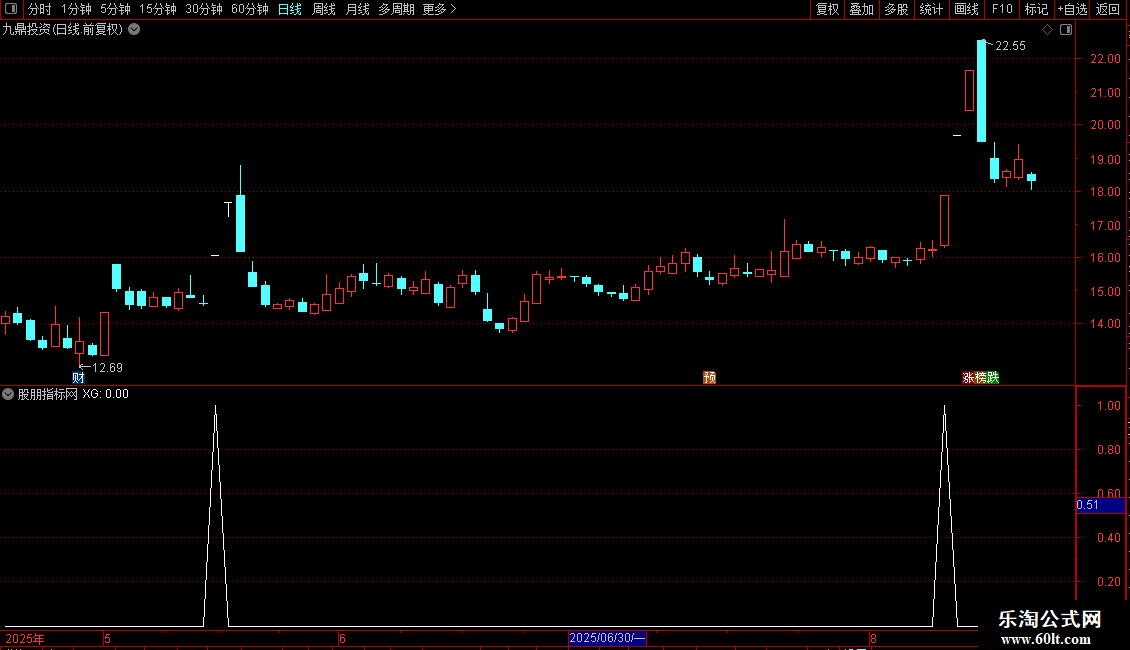Add stock via +自选 button
Image resolution: width=1130 pixels, height=650 pixels.
1072,9
